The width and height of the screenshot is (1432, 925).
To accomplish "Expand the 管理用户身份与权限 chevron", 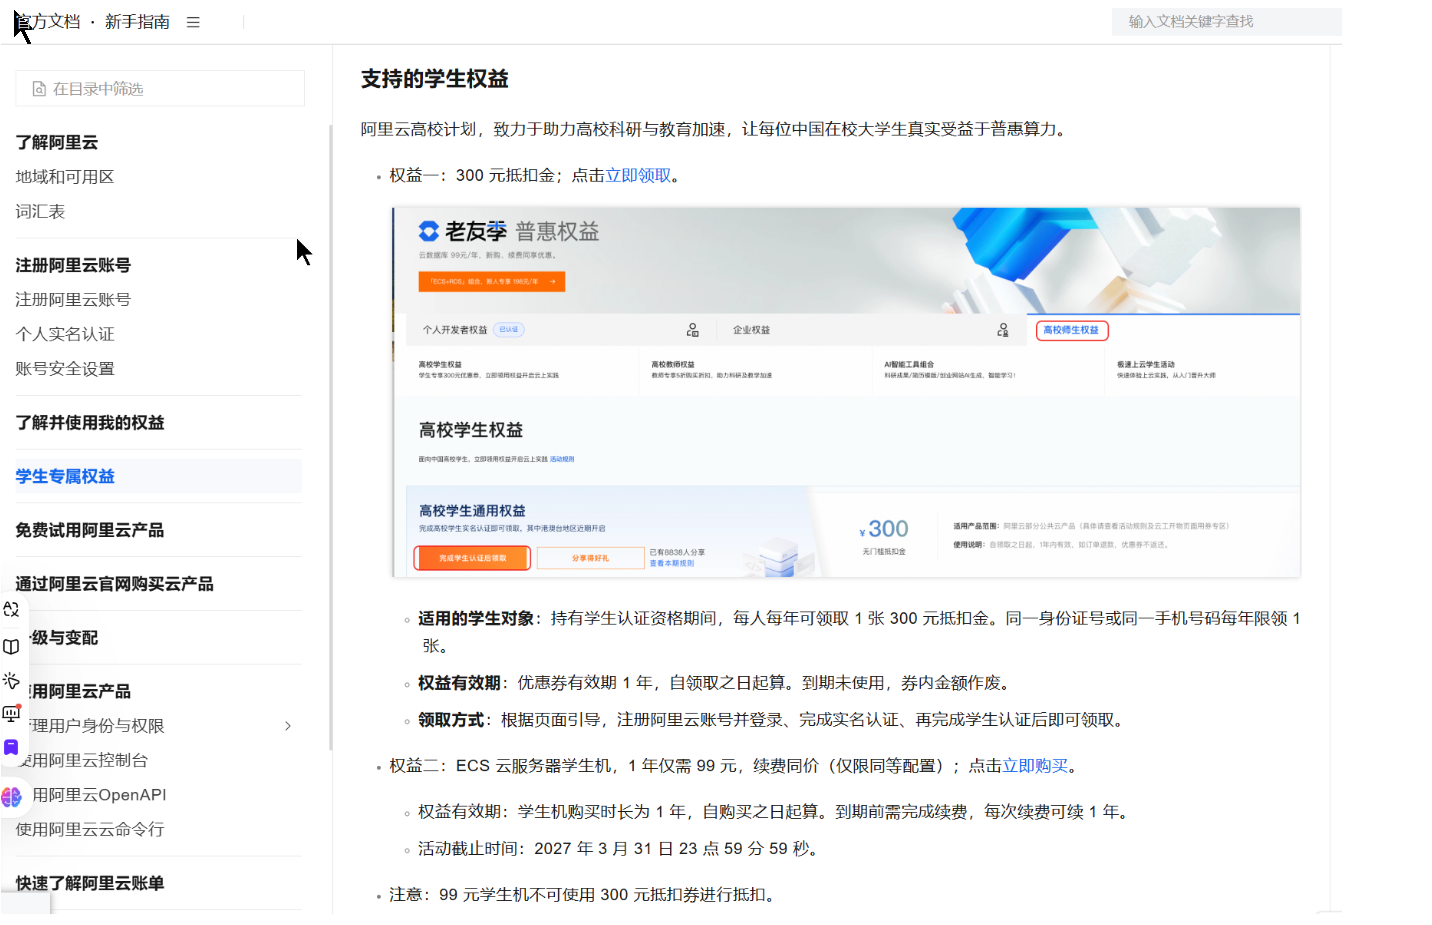I will (288, 726).
